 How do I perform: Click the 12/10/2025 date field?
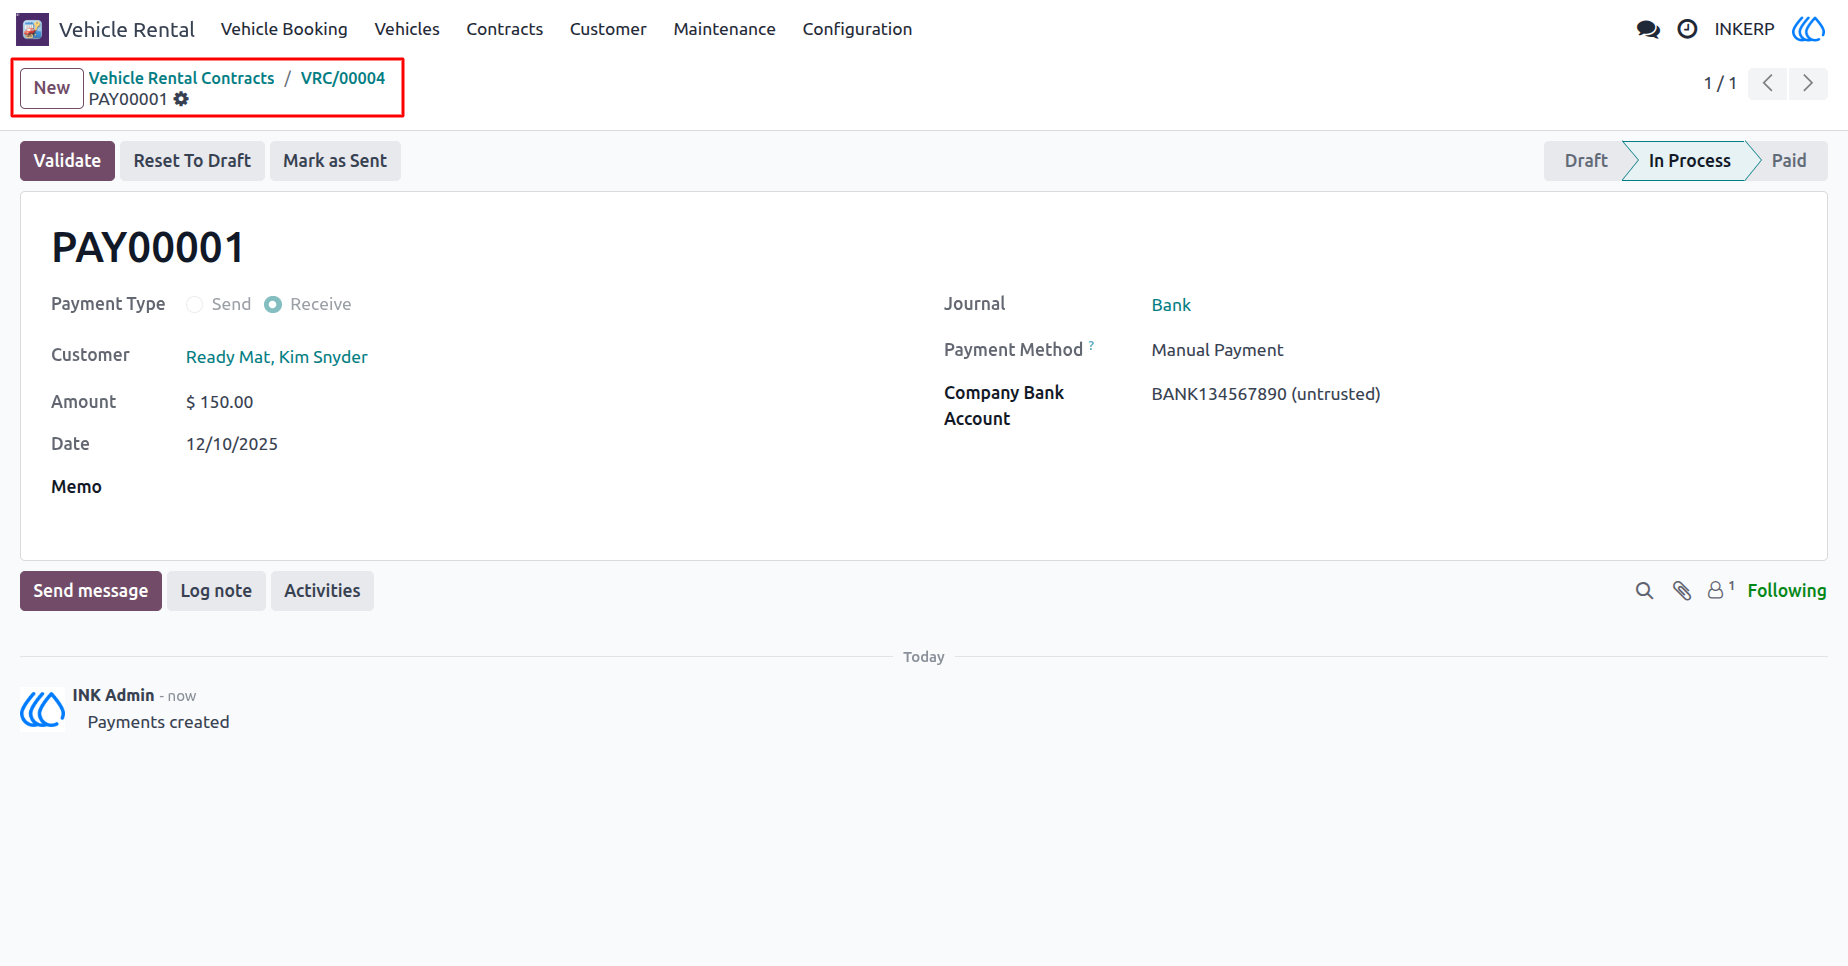[232, 444]
